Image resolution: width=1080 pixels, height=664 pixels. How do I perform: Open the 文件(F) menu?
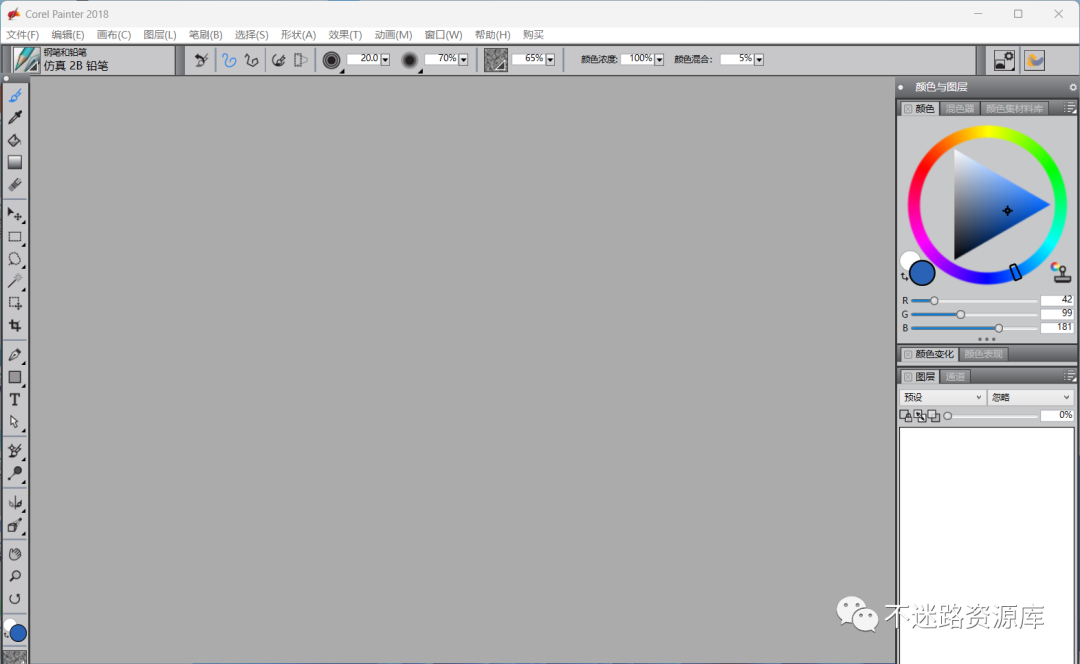[23, 34]
